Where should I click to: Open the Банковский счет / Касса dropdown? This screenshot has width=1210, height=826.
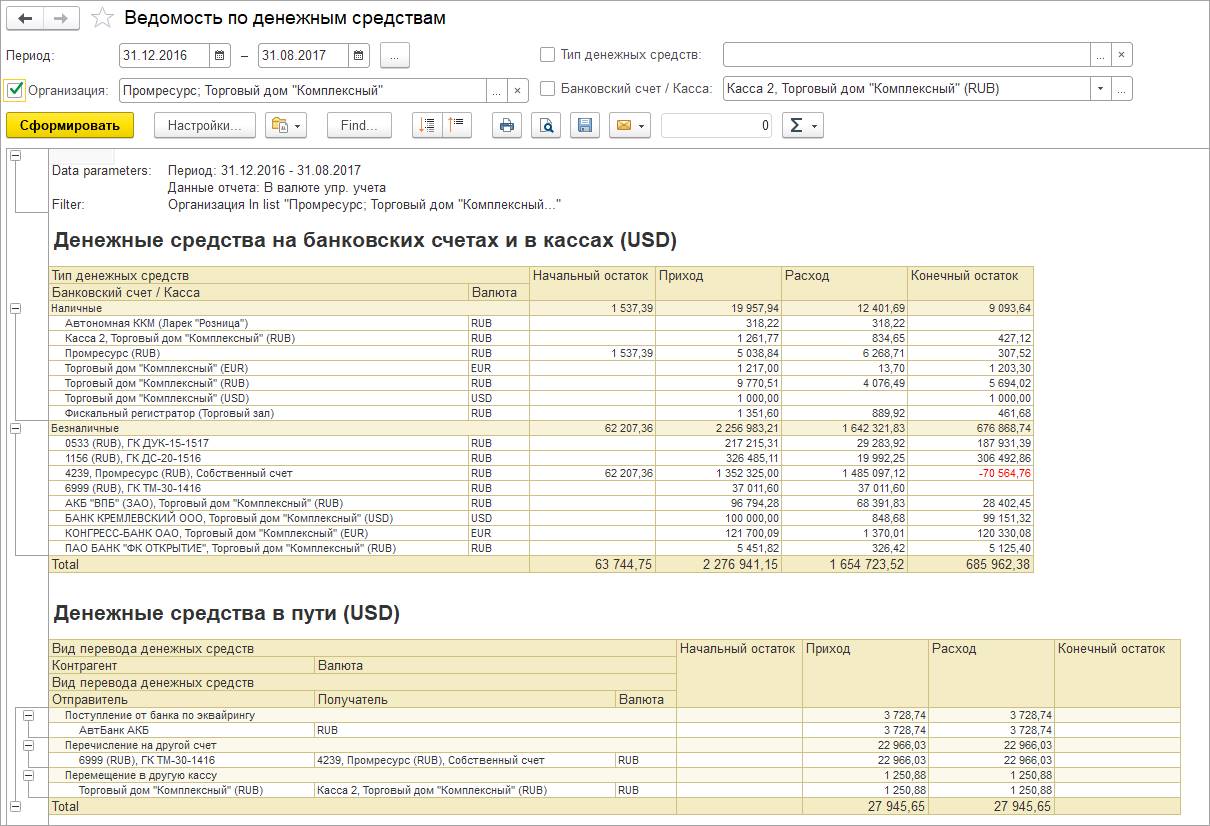coord(1100,89)
